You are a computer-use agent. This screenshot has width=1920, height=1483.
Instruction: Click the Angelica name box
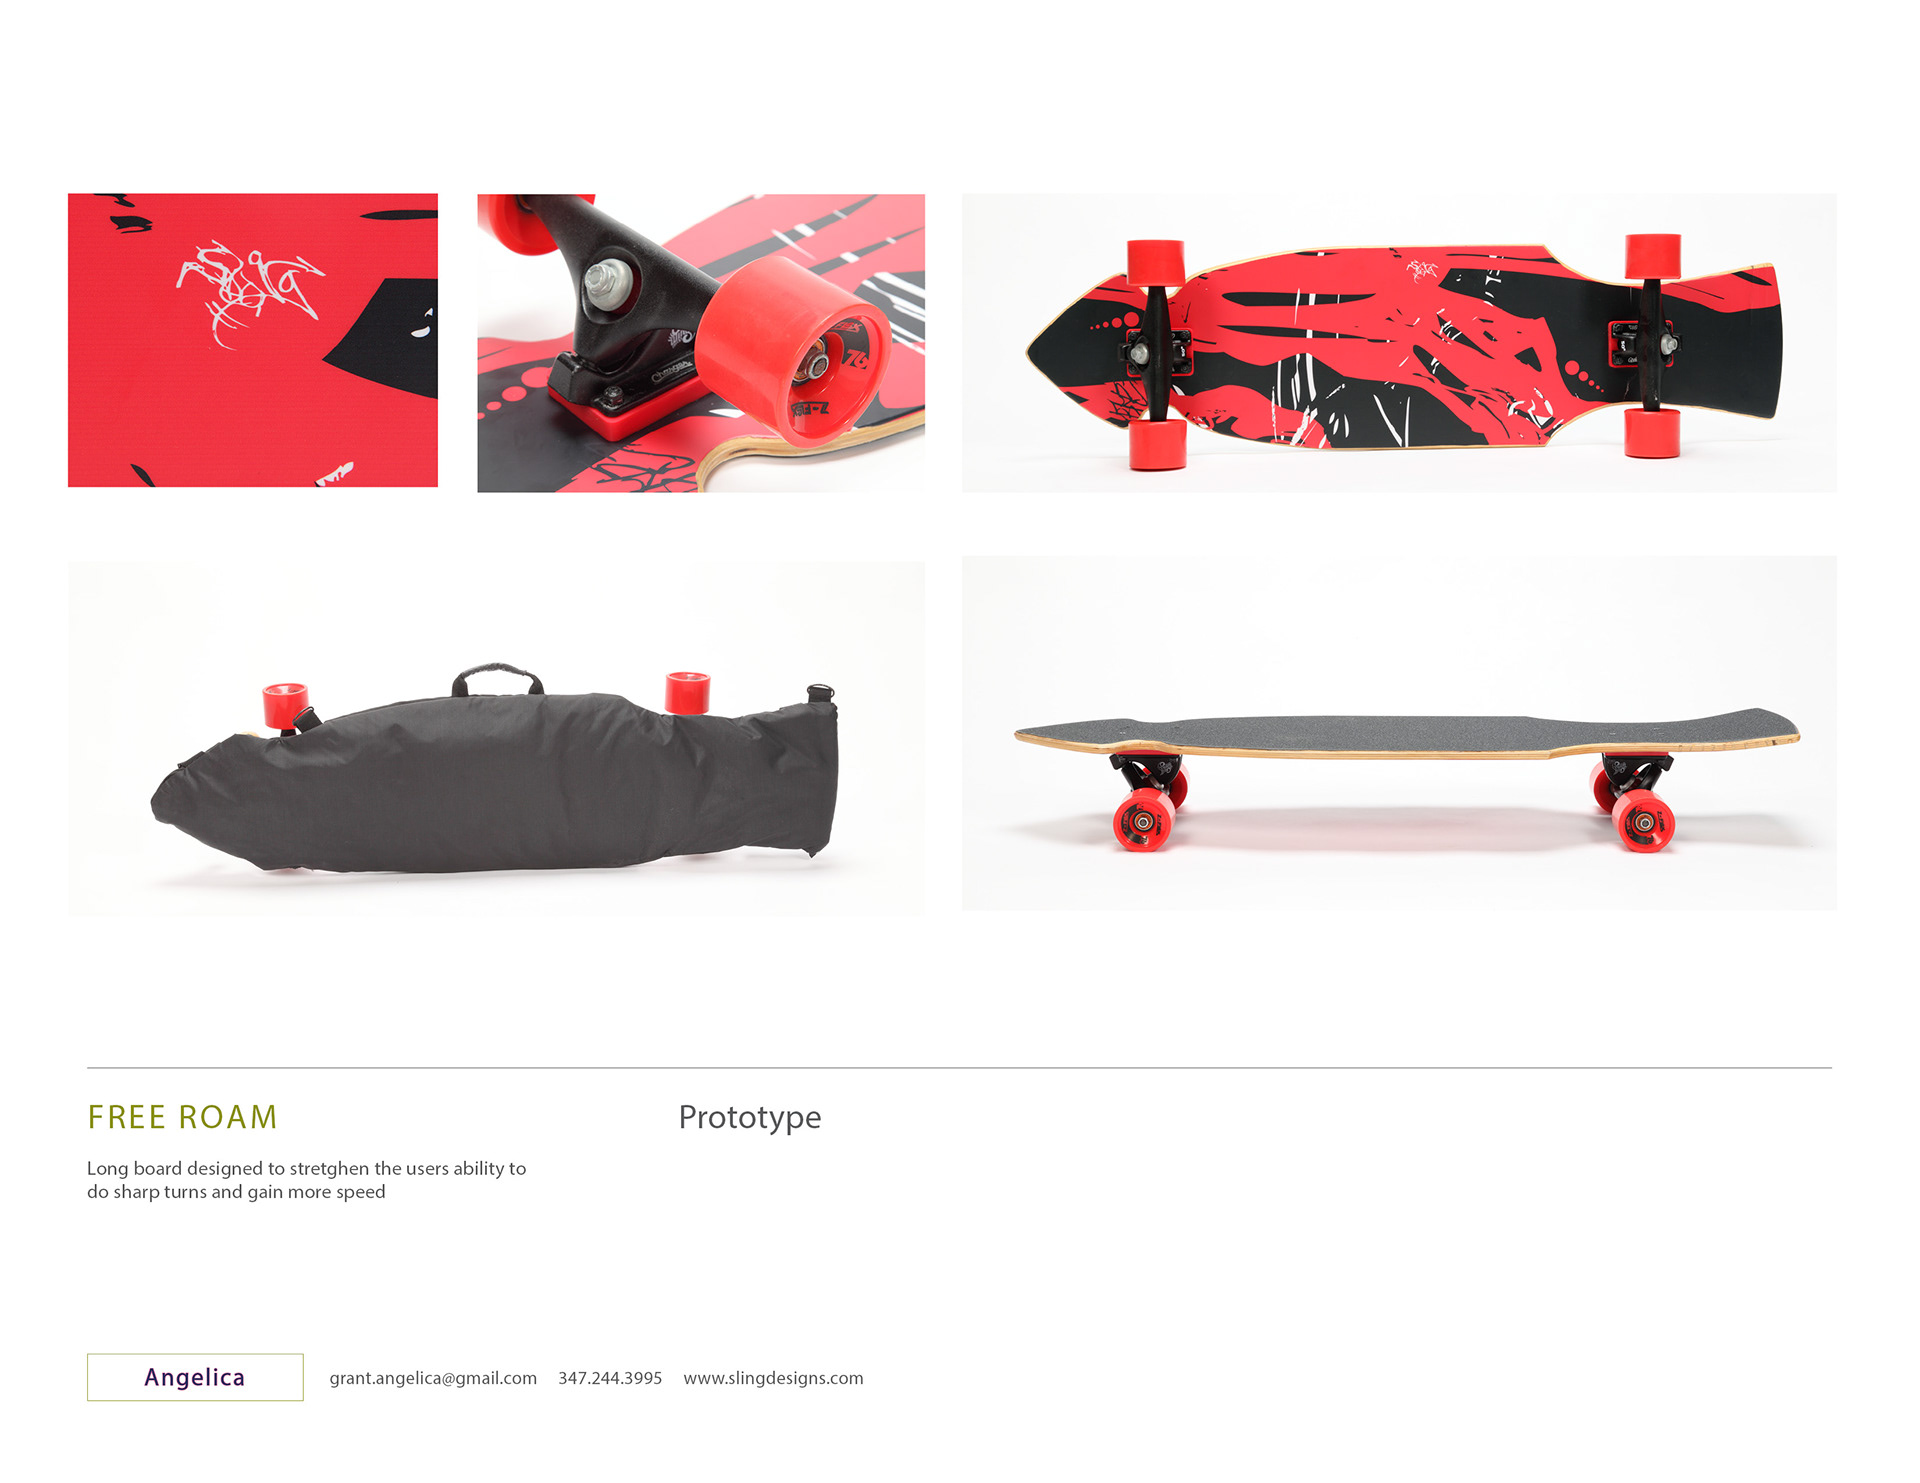tap(195, 1377)
